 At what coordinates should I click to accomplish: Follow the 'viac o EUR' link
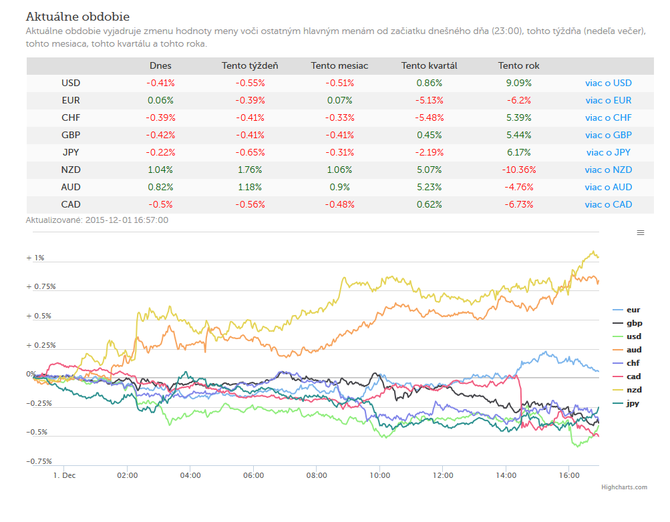pos(608,100)
